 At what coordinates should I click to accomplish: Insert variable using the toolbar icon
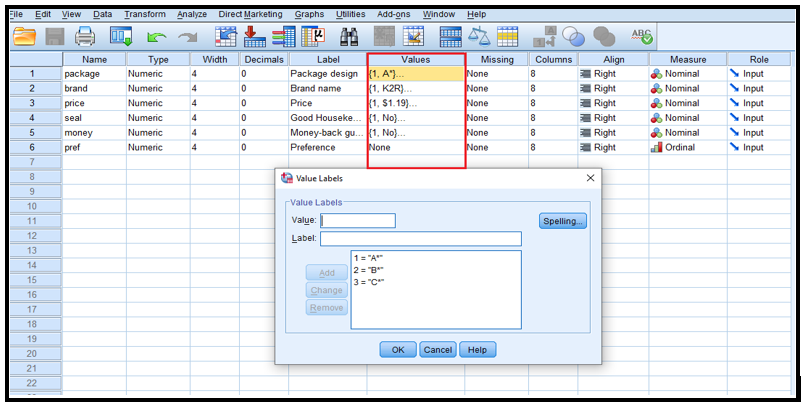413,37
